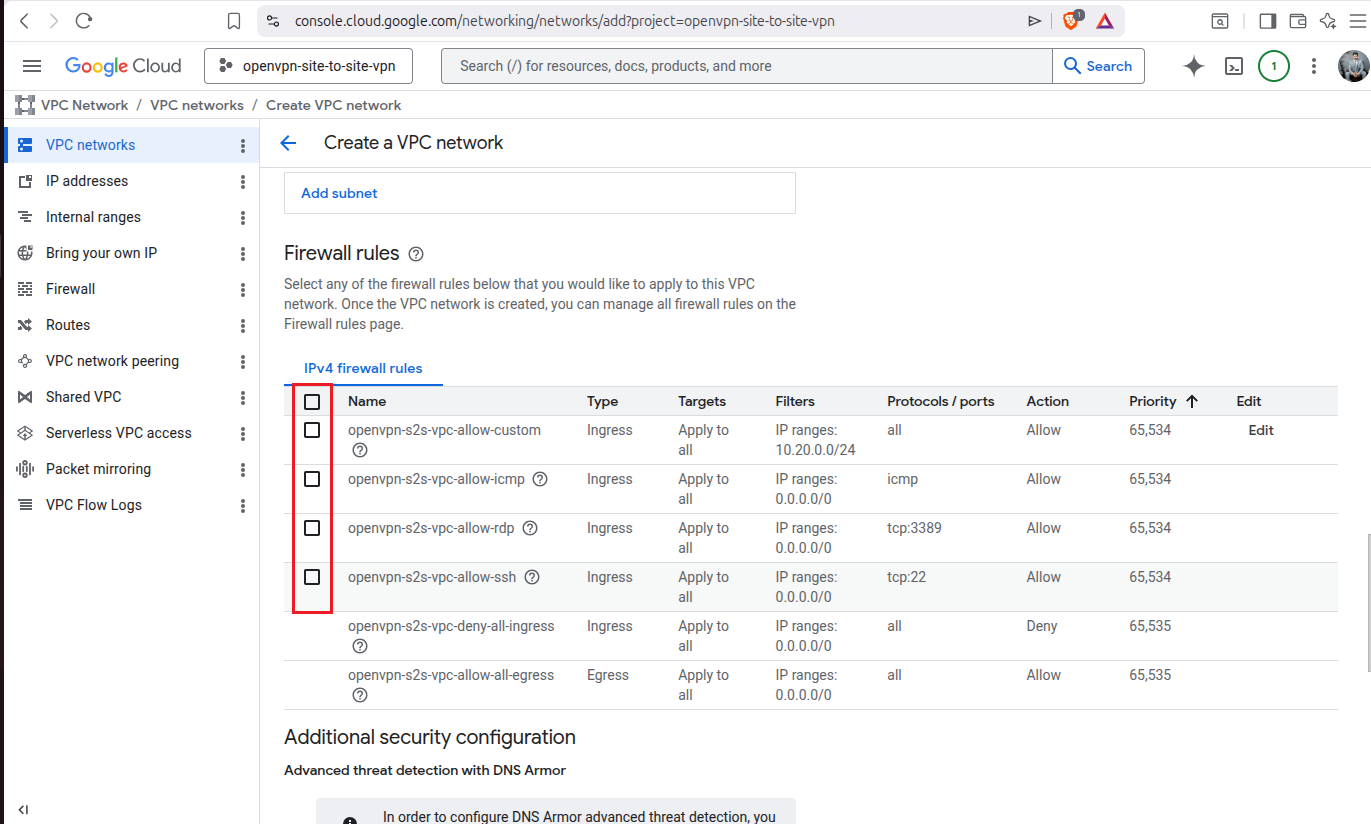The image size is (1371, 824).
Task: Open Gemini AI assistant sparkle icon
Action: [x=1194, y=66]
